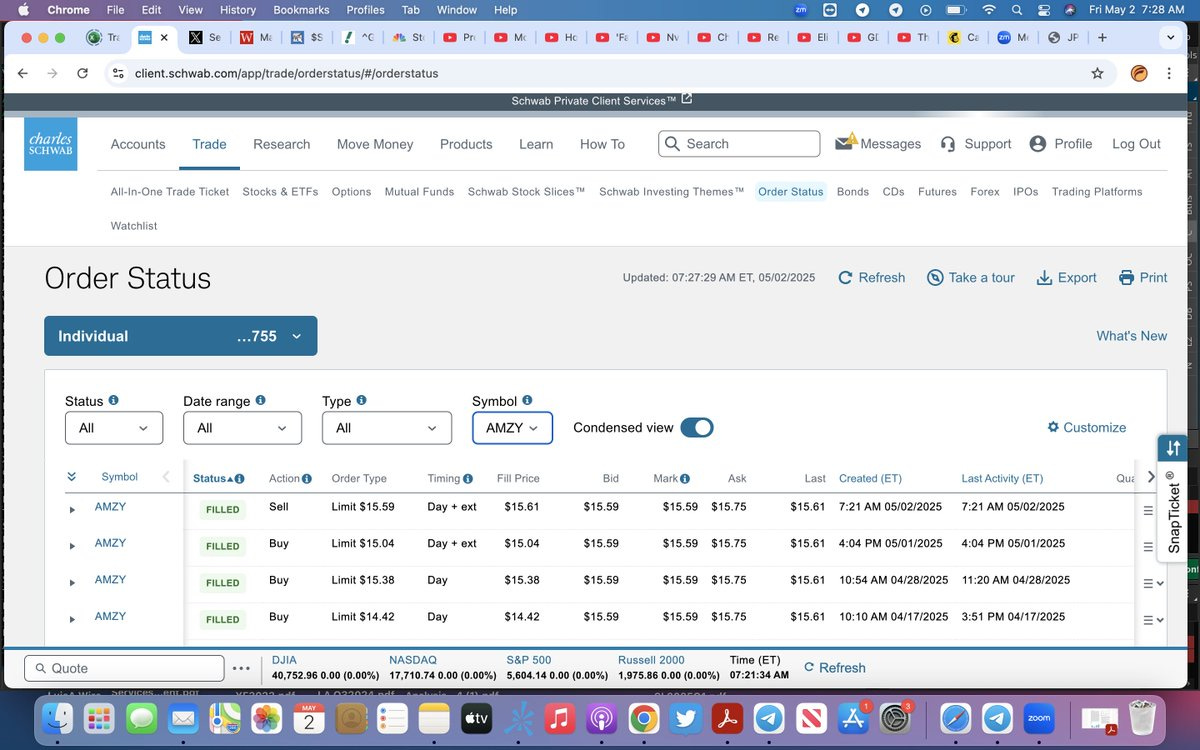This screenshot has width=1200, height=750.
Task: Expand the AMZY Sell order row
Action: [x=72, y=510]
